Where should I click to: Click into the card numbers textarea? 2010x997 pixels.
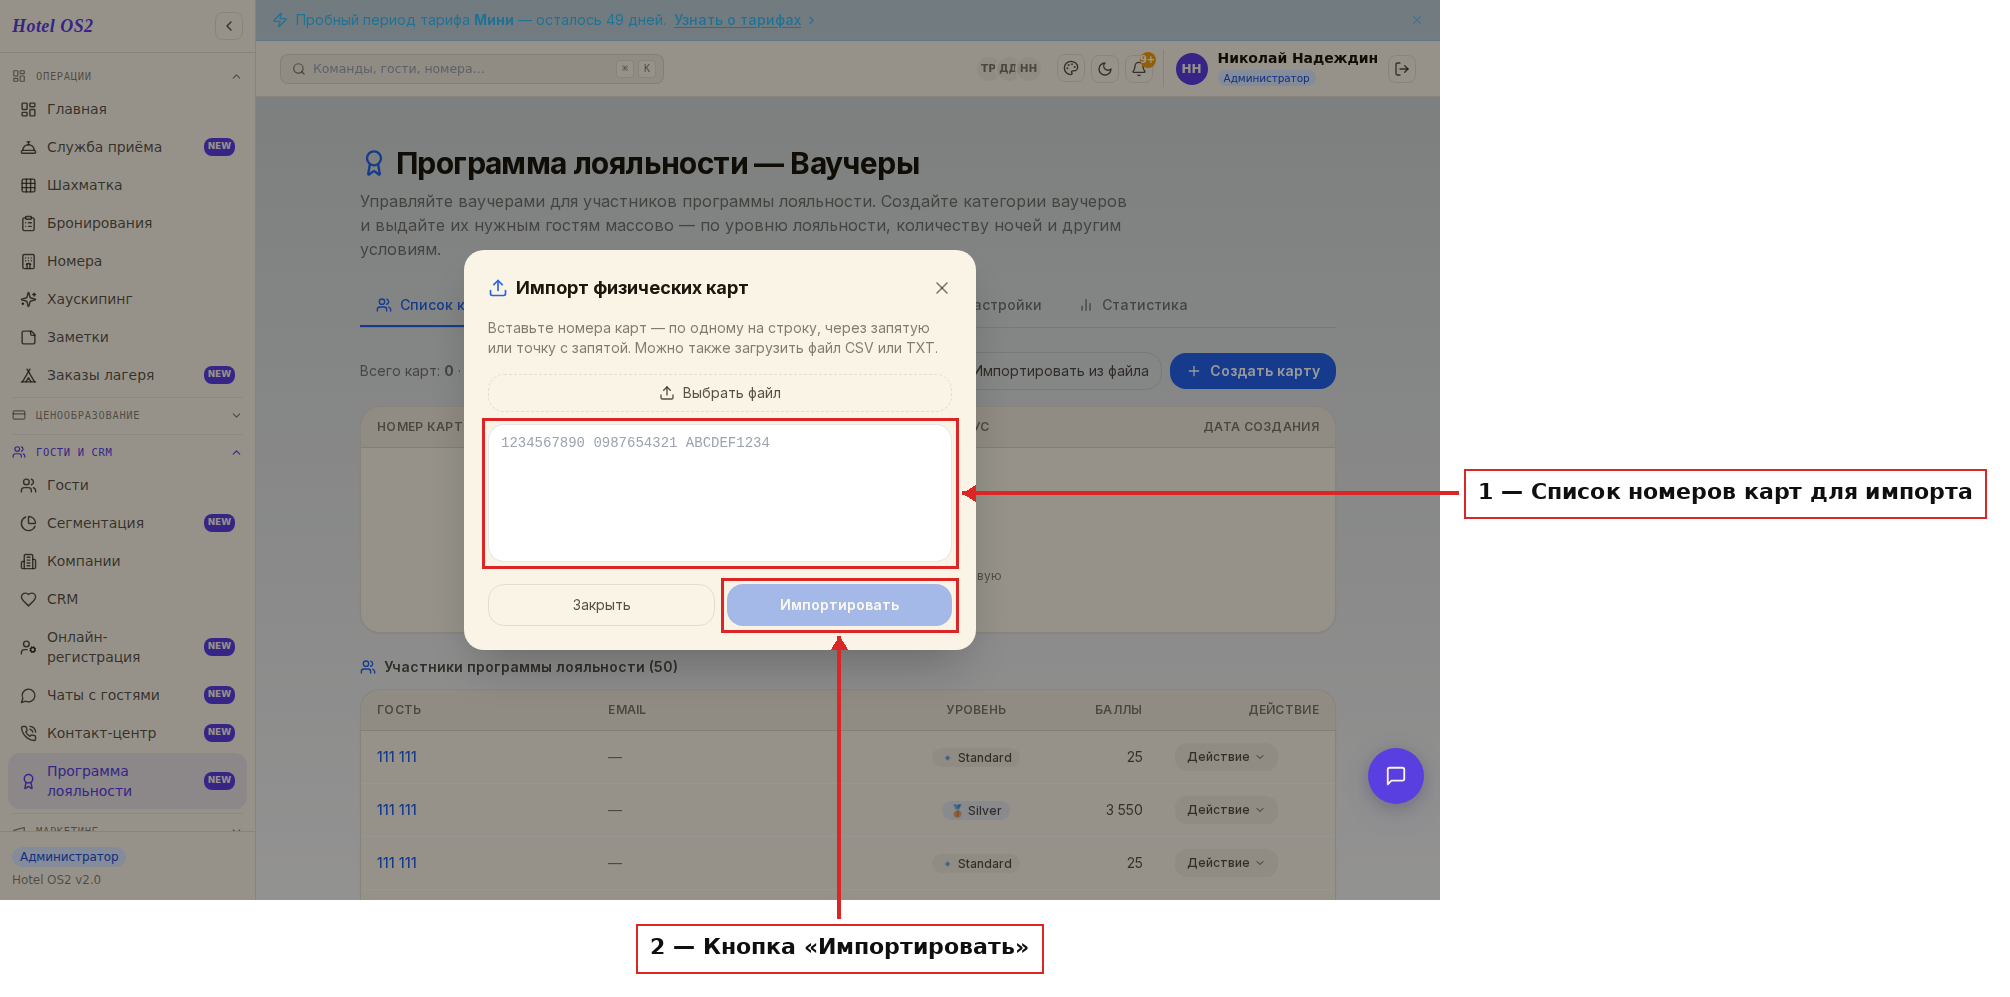720,493
